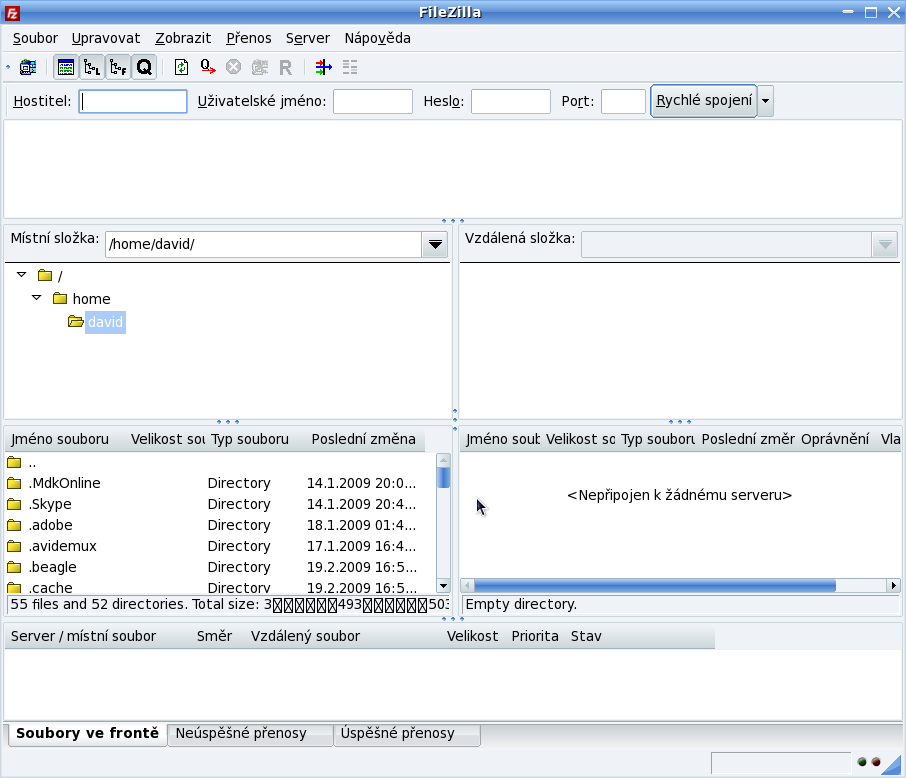Focus the Uživatelské jméno field
Image resolution: width=906 pixels, height=778 pixels.
tap(373, 101)
